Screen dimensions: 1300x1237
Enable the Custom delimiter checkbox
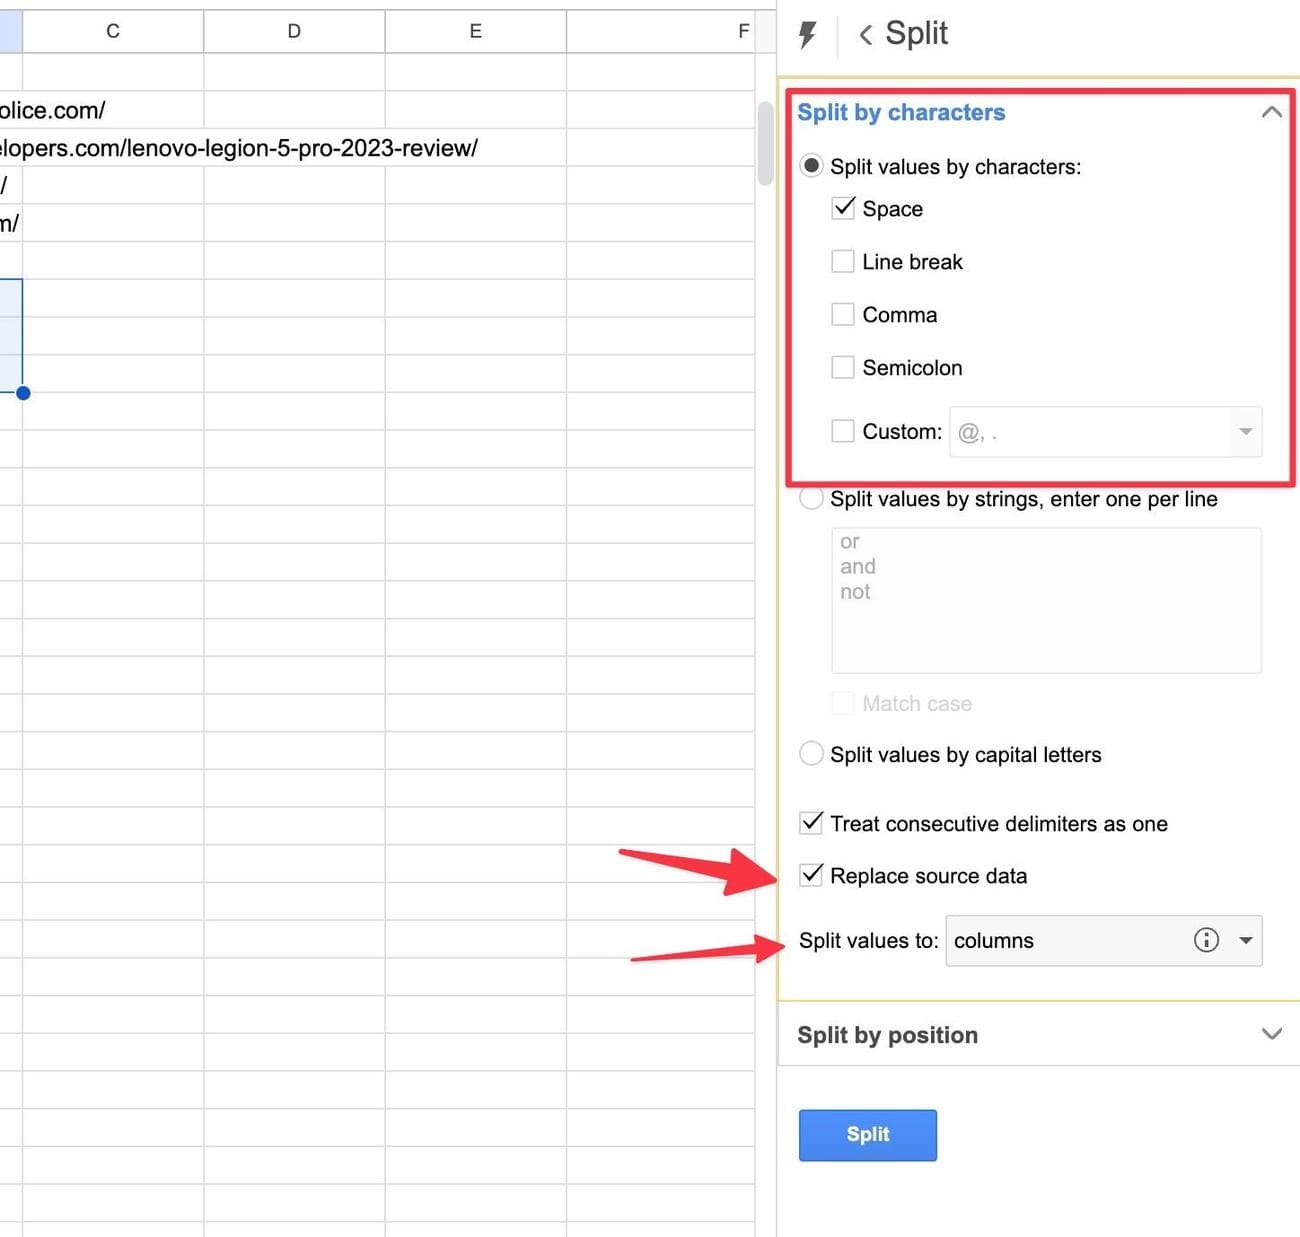(x=844, y=431)
